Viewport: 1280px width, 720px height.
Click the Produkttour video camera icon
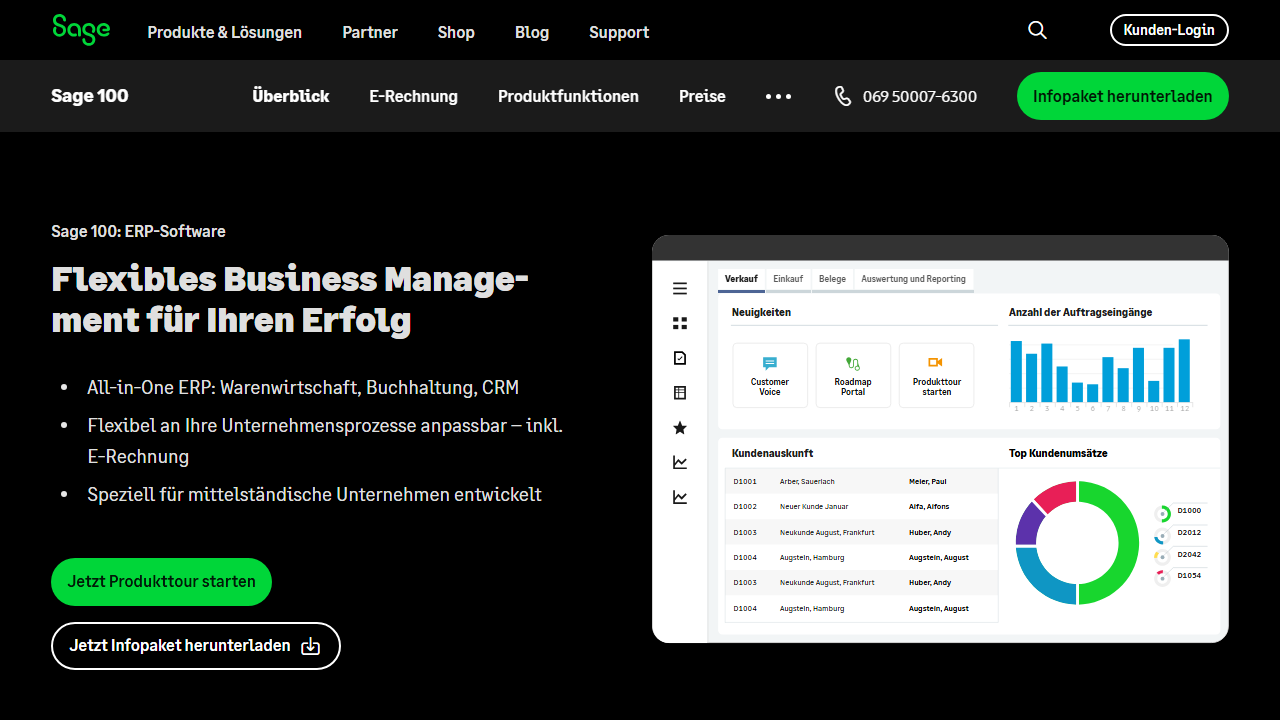[935, 363]
